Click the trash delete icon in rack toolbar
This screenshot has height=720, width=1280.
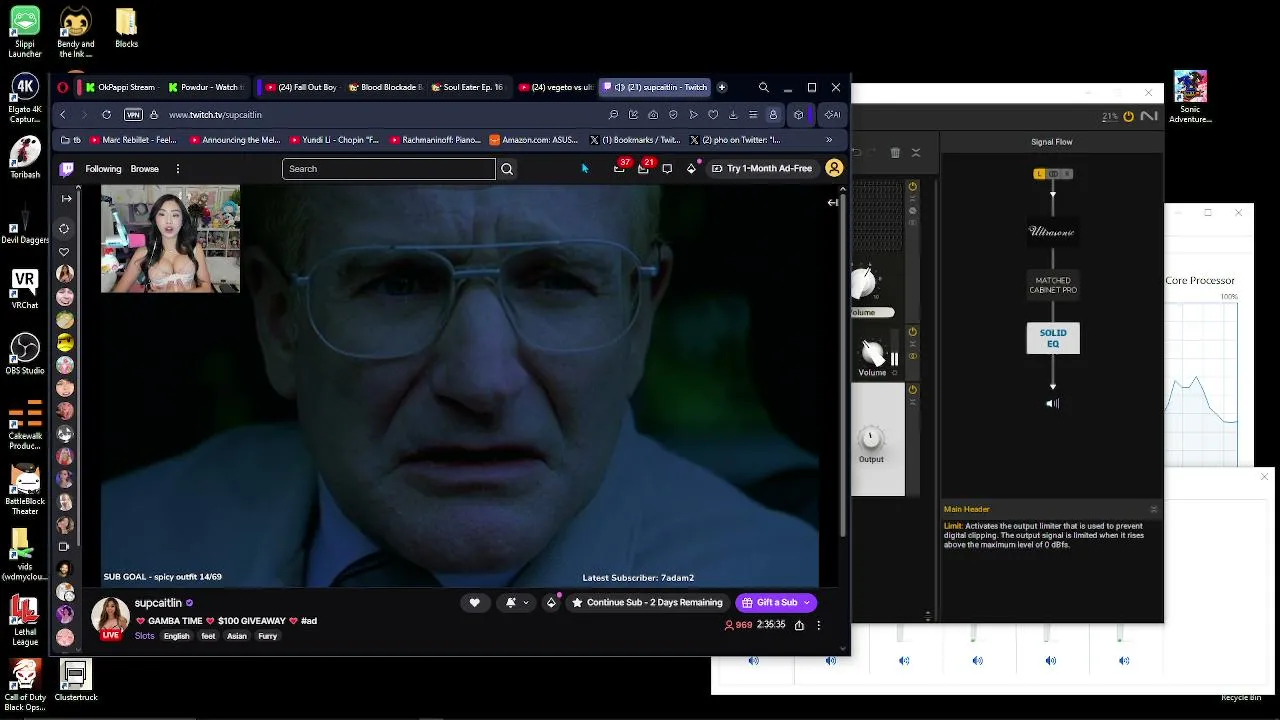tap(895, 153)
